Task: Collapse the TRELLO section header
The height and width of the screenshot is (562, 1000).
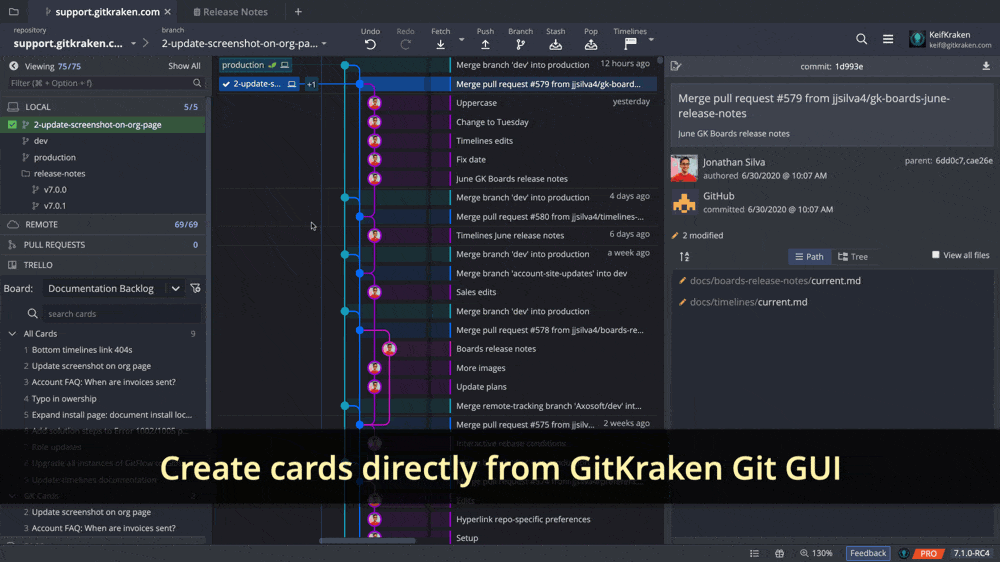Action: click(x=102, y=265)
